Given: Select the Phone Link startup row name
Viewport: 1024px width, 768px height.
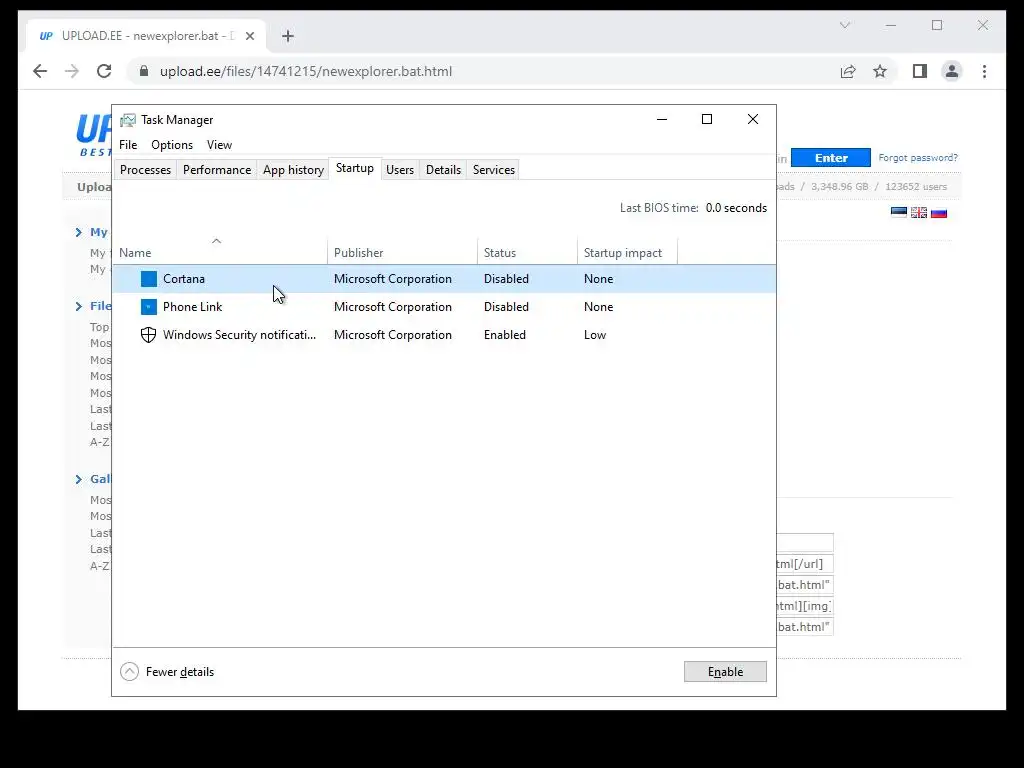Looking at the screenshot, I should 193,307.
